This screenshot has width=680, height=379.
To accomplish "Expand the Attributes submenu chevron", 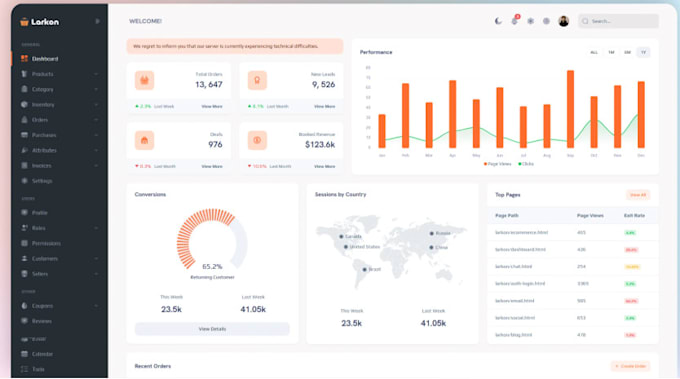I will (x=96, y=150).
